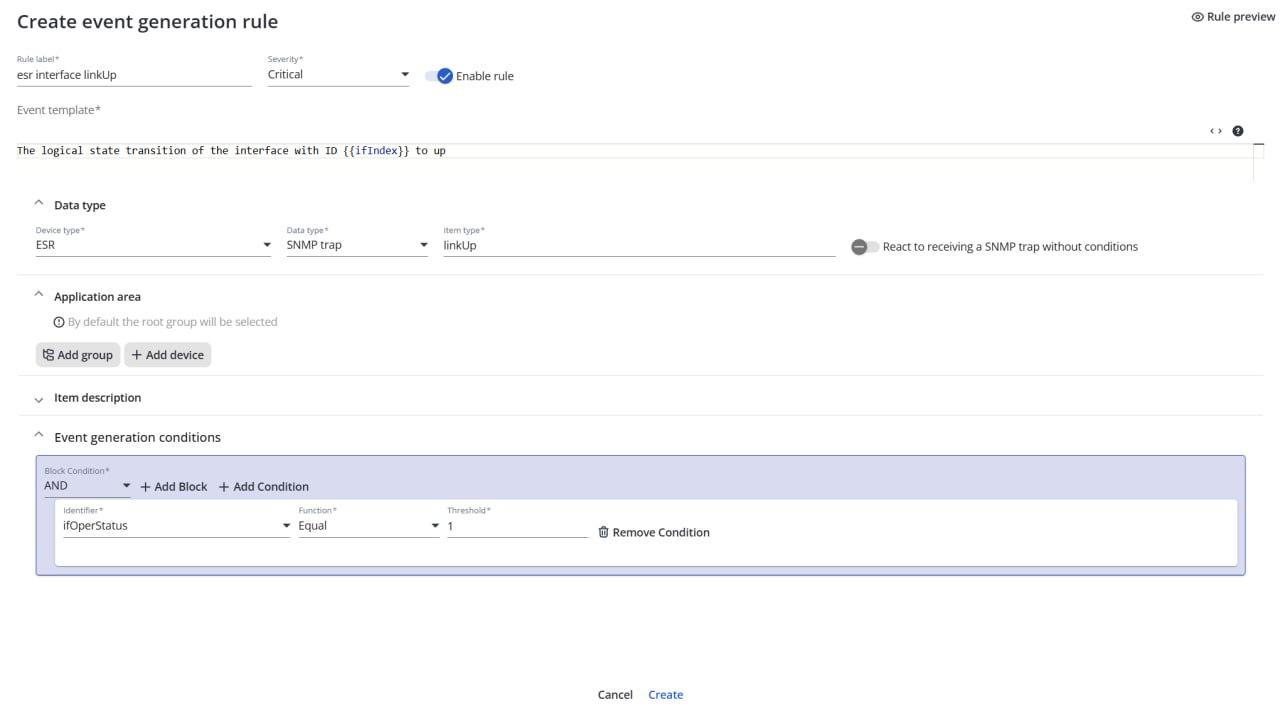Click the plus icon on Add device
Screen dimensions: 1280x712
coord(137,355)
